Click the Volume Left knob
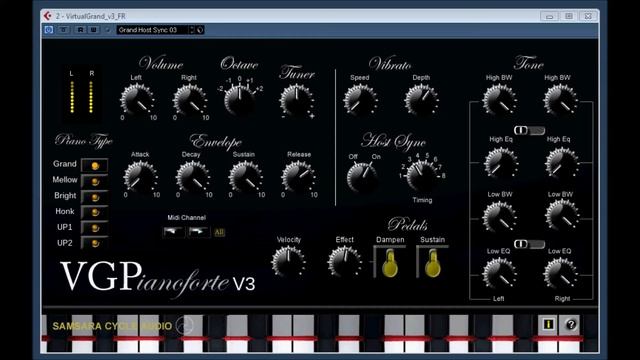 click(138, 100)
